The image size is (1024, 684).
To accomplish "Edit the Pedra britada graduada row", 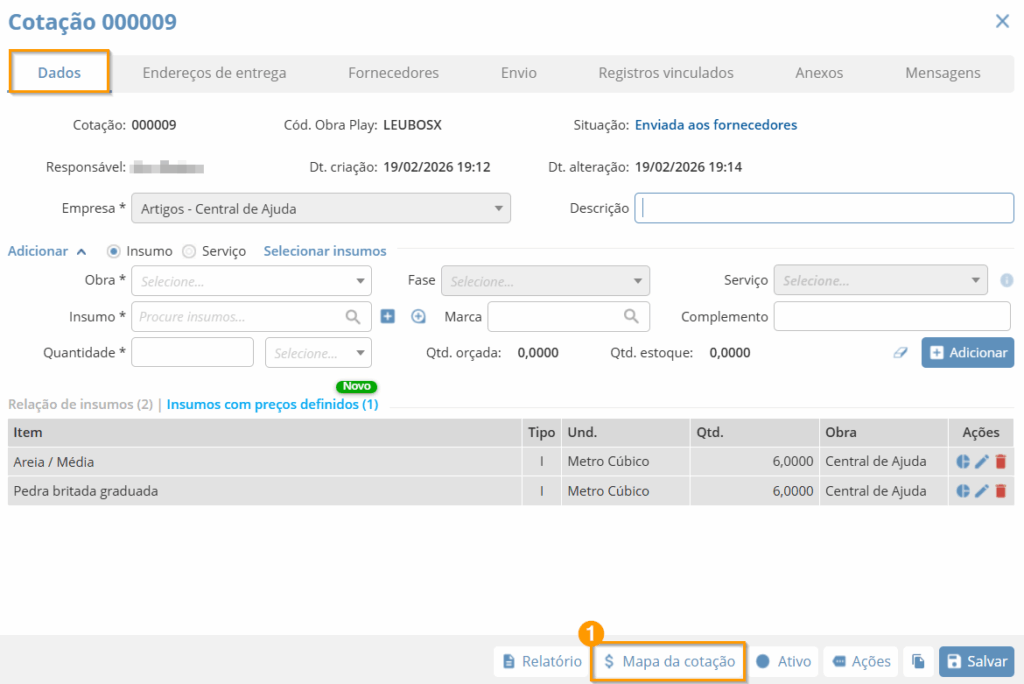I will (x=982, y=491).
